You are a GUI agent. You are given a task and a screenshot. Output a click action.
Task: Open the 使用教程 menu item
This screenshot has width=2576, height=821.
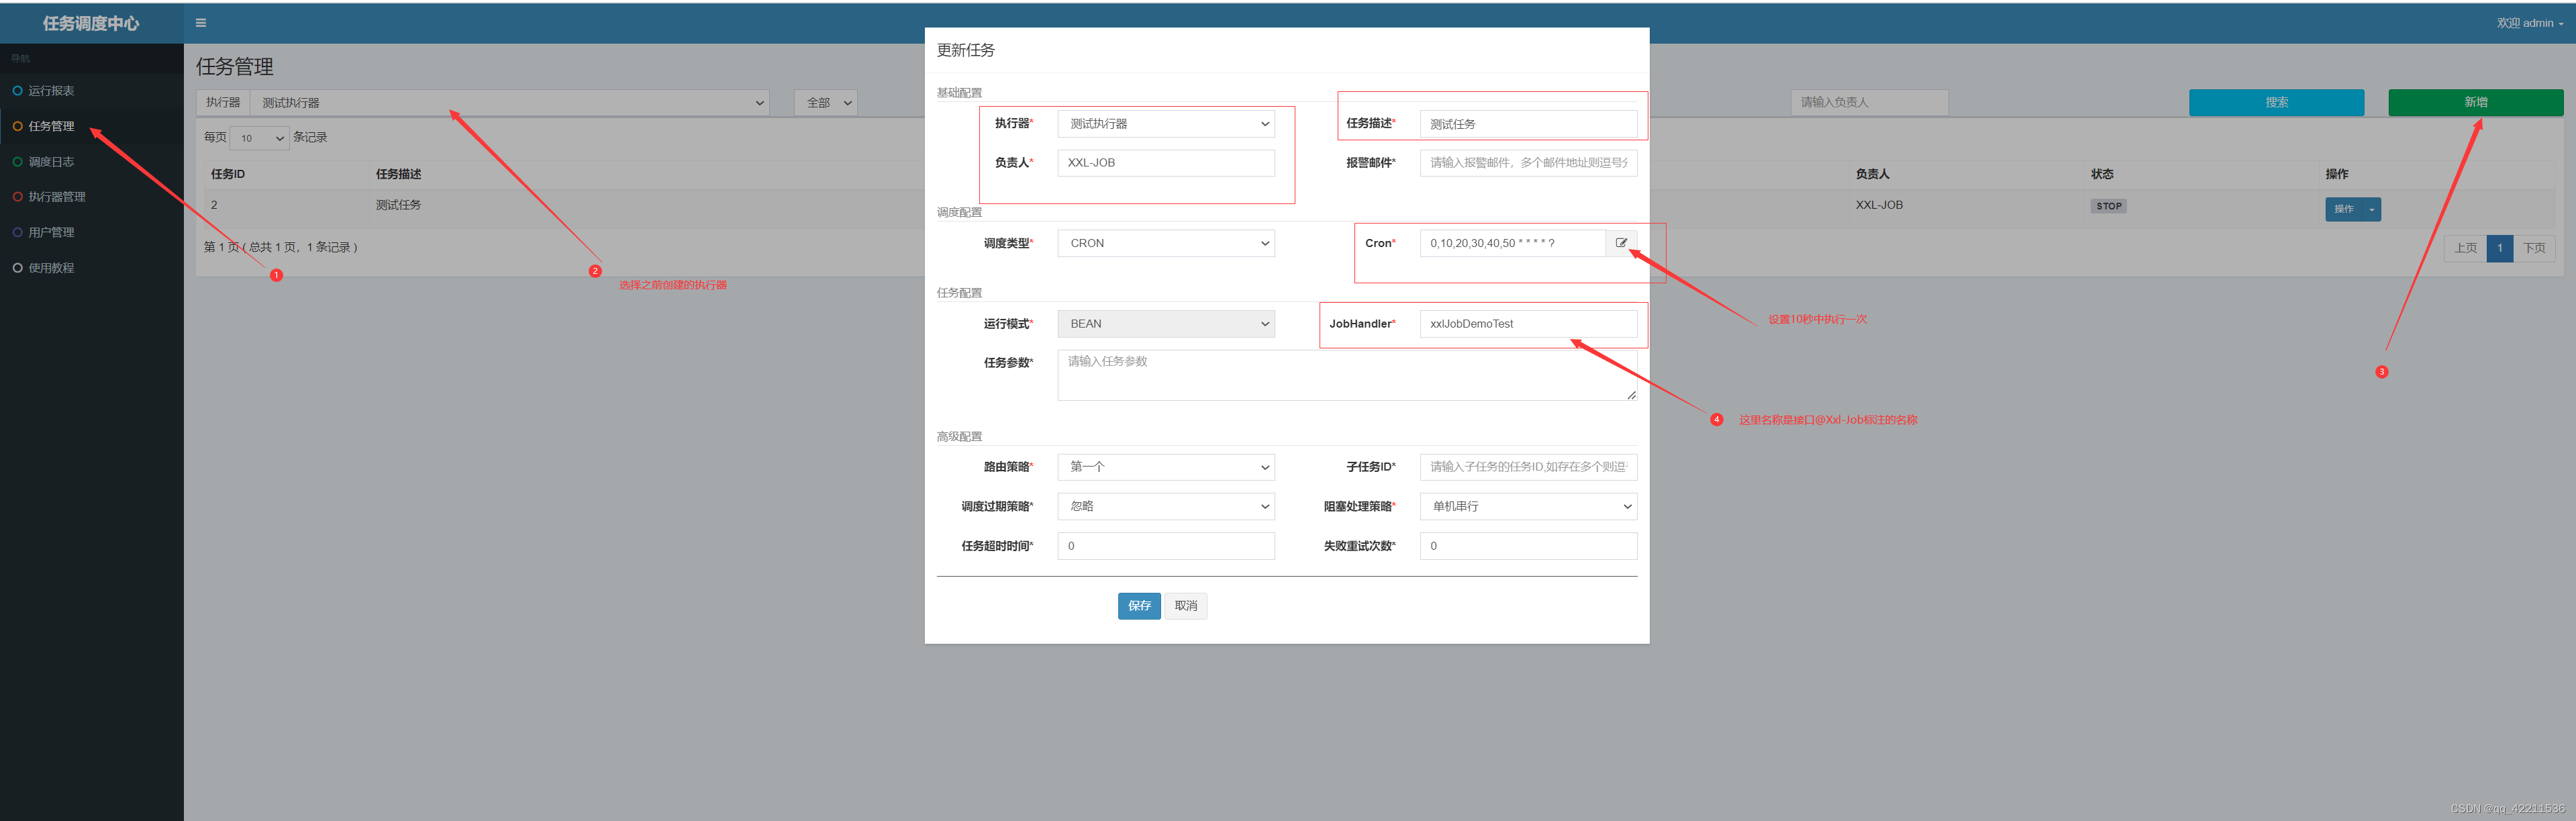click(x=92, y=268)
